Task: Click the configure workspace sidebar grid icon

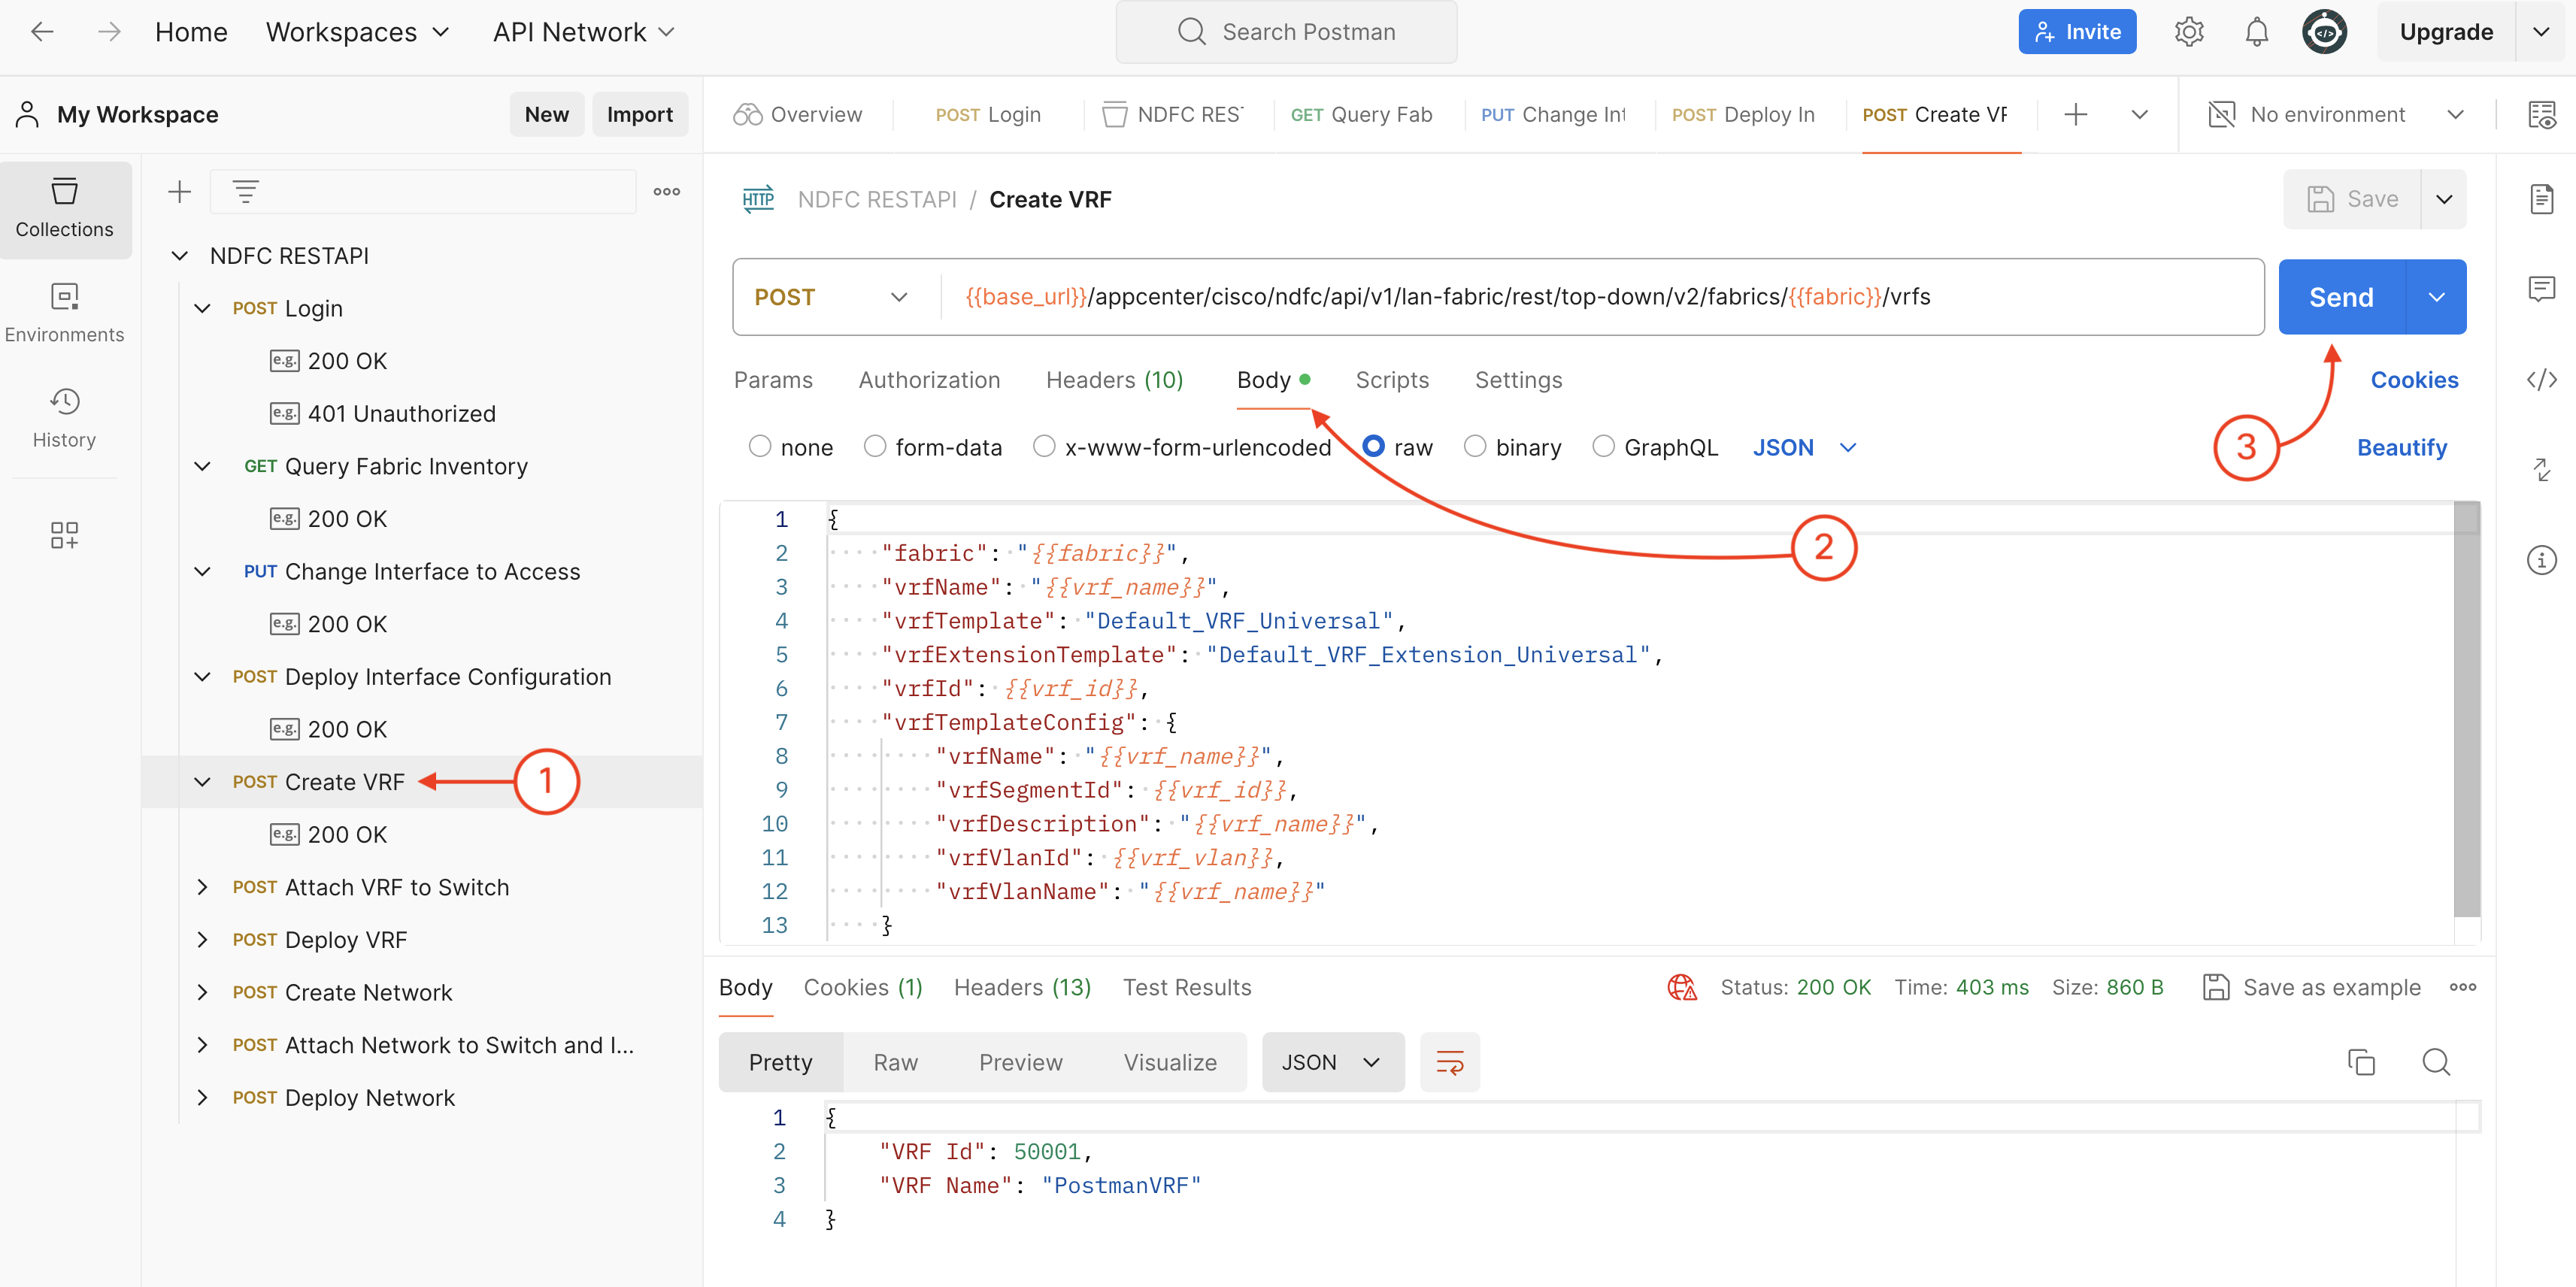Action: pyautogui.click(x=65, y=535)
